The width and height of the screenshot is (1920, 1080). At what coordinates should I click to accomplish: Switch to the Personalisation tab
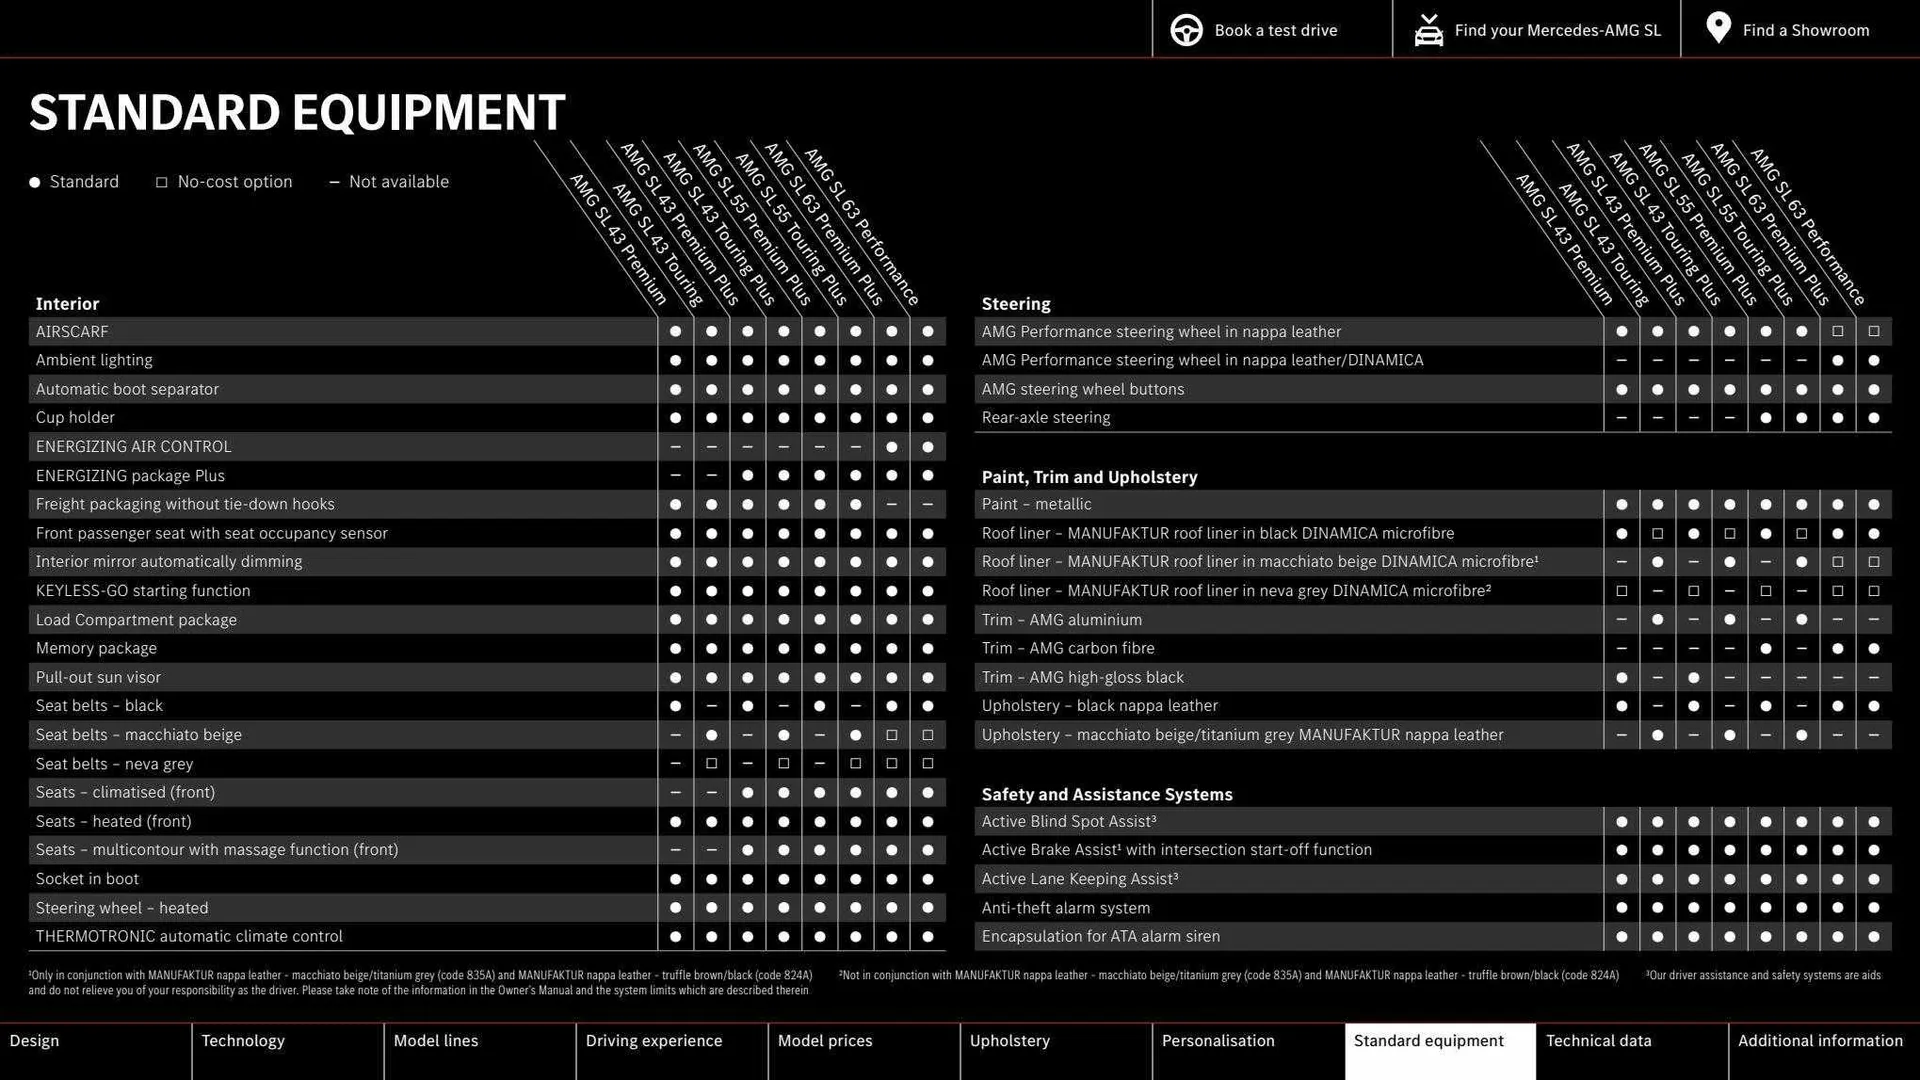click(x=1218, y=1041)
